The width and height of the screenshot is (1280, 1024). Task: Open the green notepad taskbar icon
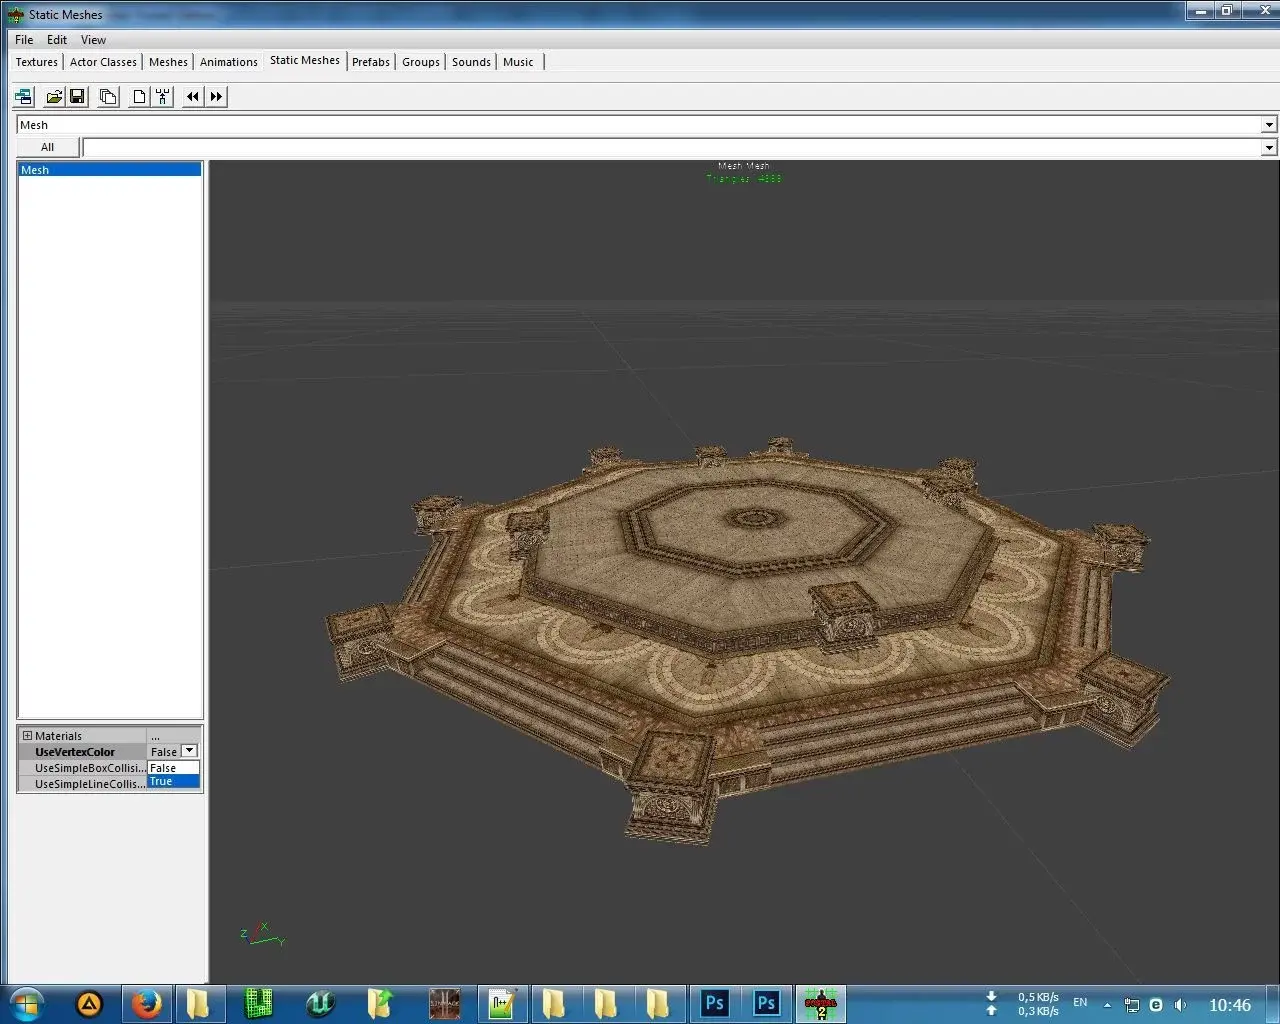click(x=500, y=1004)
